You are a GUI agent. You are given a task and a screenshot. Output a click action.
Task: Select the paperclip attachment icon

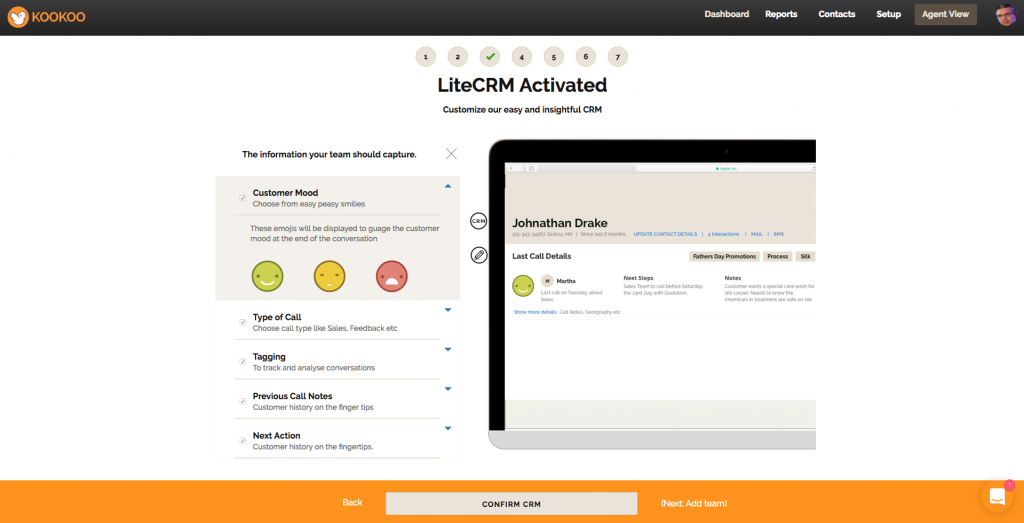point(479,255)
